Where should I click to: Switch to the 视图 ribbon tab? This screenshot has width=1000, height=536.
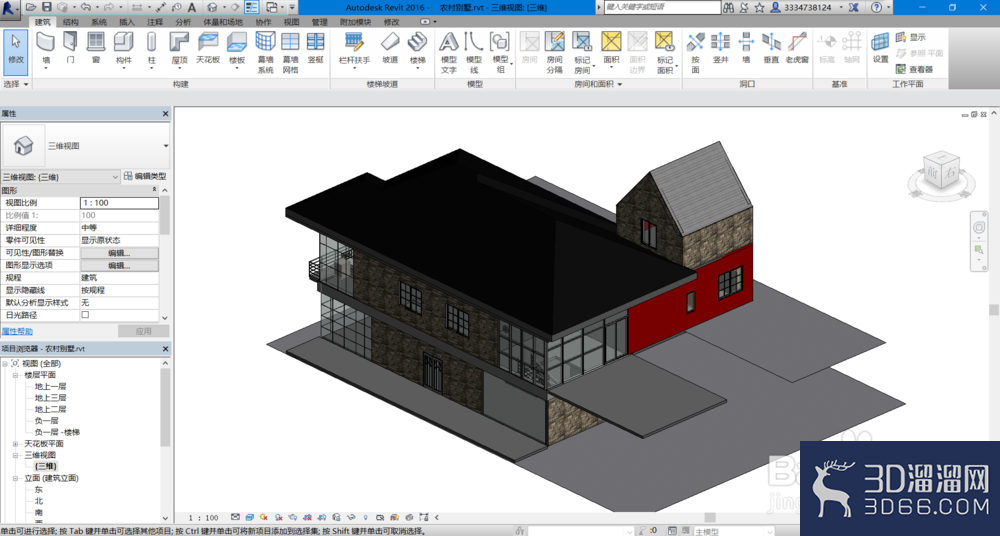[291, 22]
